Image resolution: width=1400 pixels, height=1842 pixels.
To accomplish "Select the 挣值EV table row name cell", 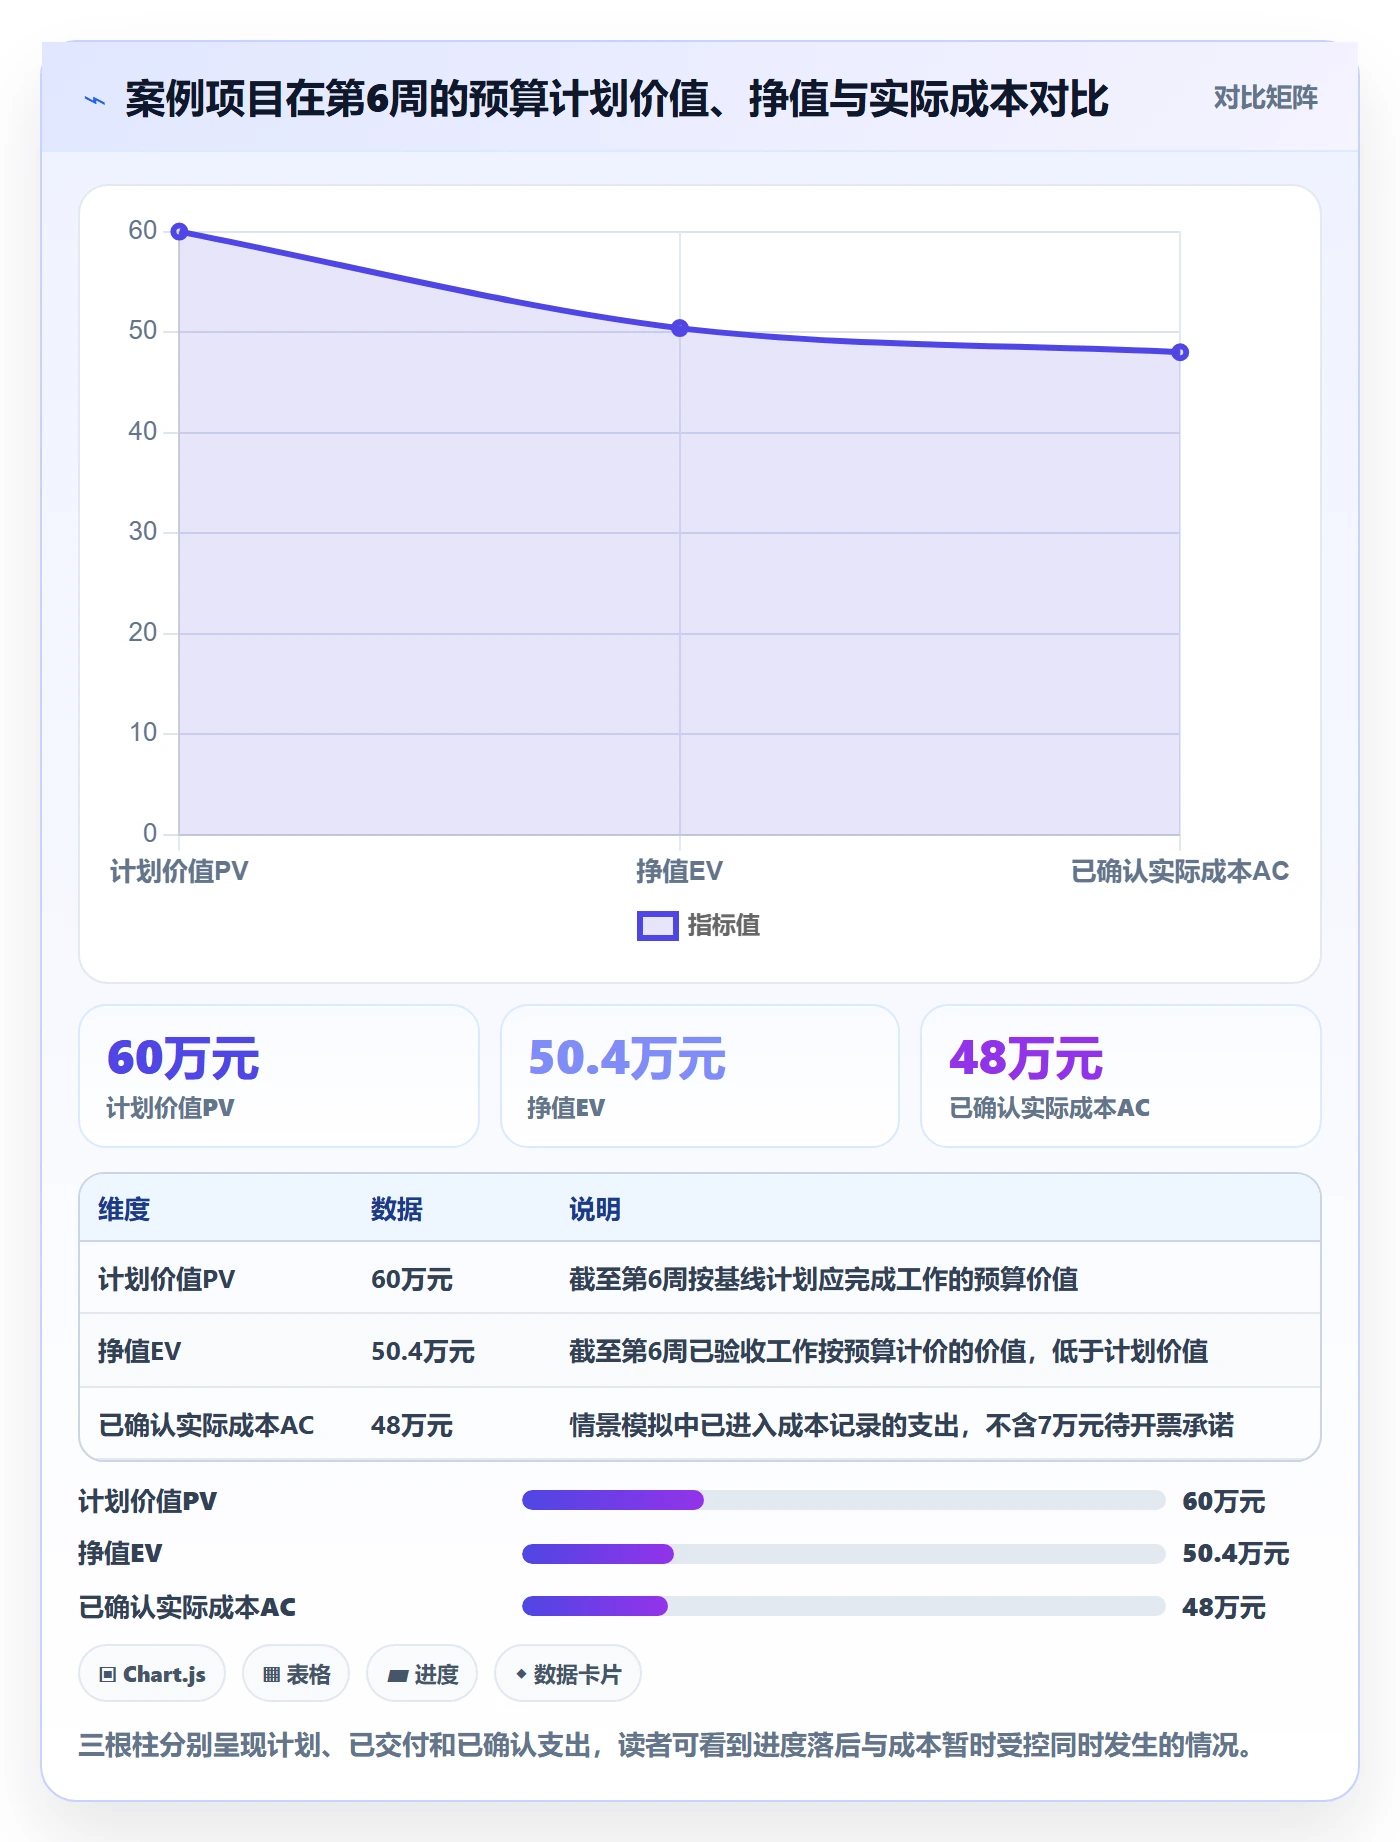I will 140,1351.
